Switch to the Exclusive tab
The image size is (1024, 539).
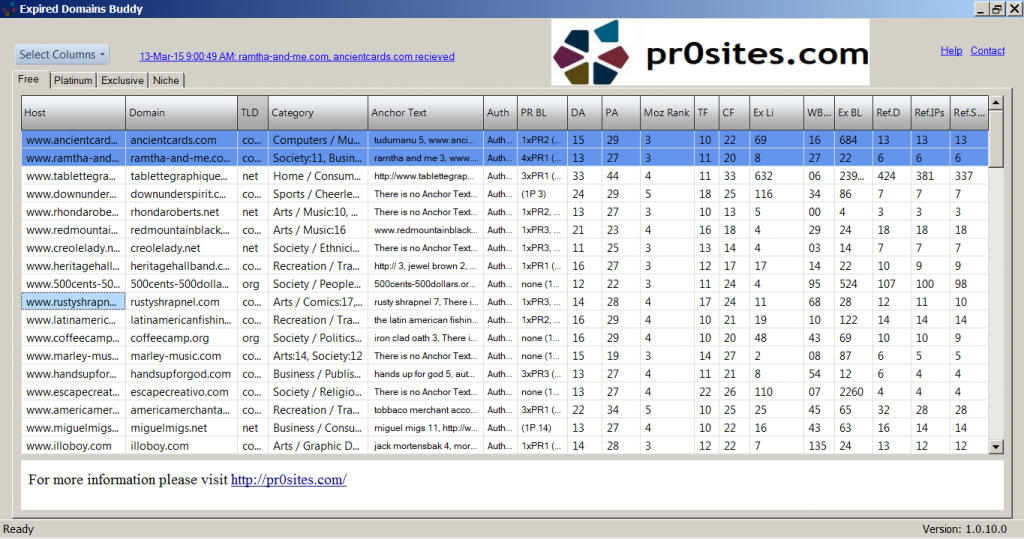pyautogui.click(x=122, y=80)
